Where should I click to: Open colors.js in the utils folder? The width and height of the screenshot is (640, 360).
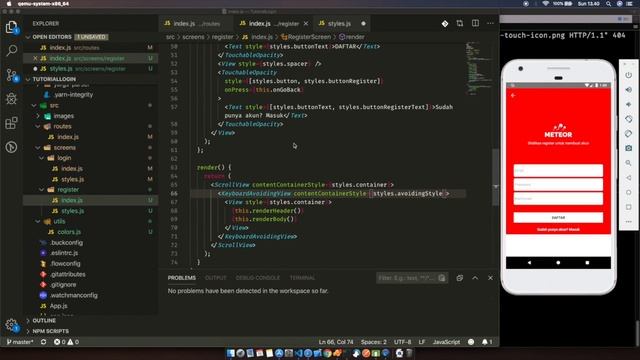pyautogui.click(x=69, y=232)
